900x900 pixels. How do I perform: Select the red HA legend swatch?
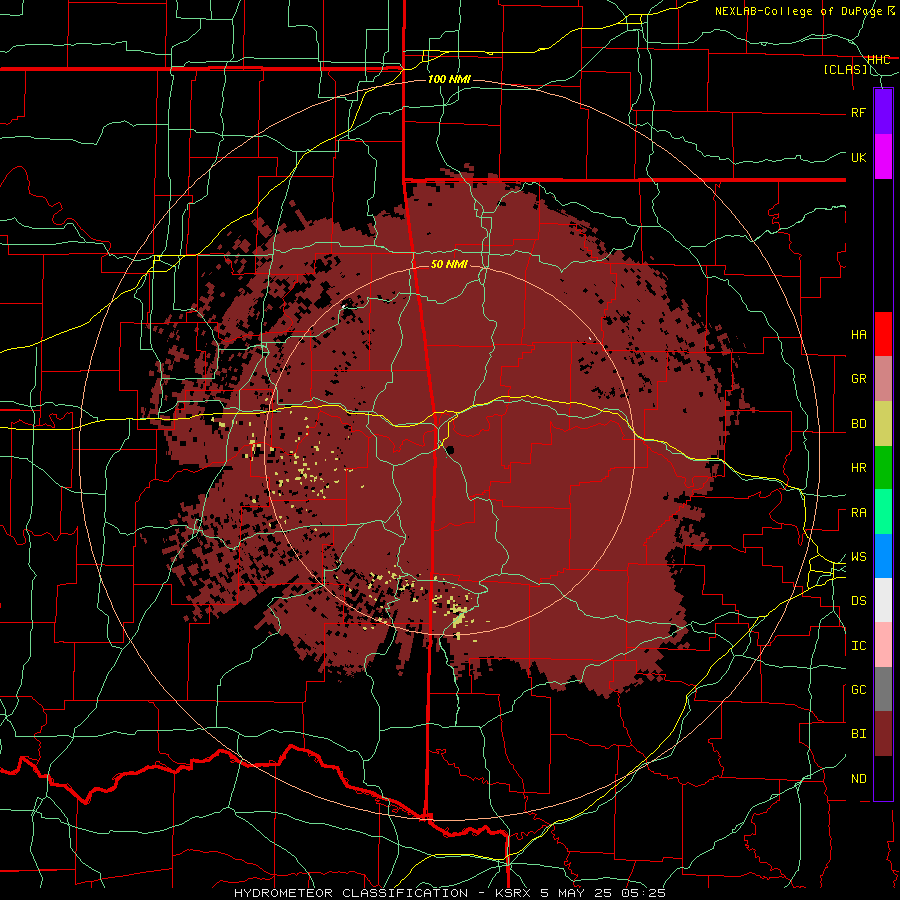point(883,334)
